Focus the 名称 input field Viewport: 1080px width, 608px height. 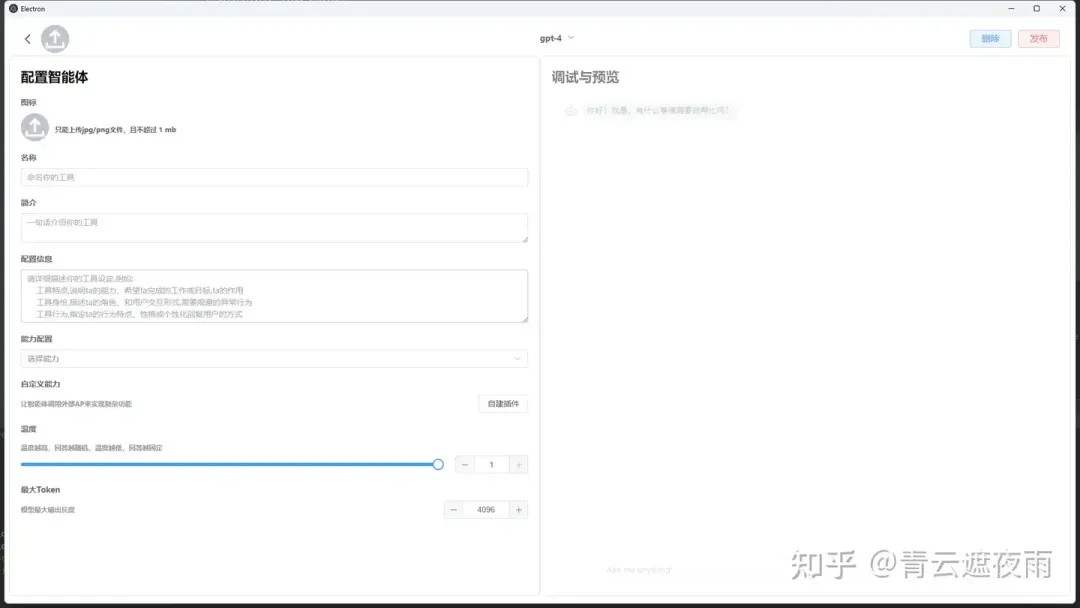(274, 177)
